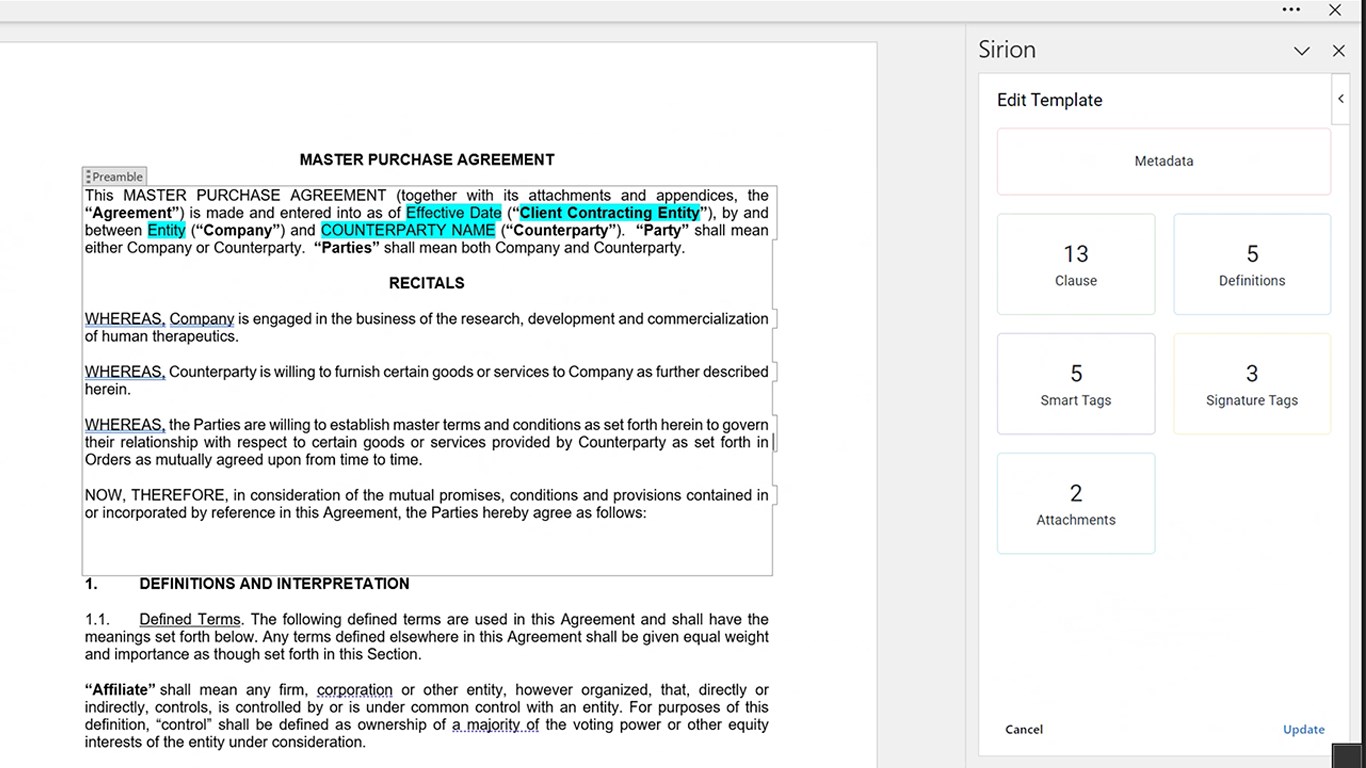Expand the Sirion pane options chevron

[1301, 51]
